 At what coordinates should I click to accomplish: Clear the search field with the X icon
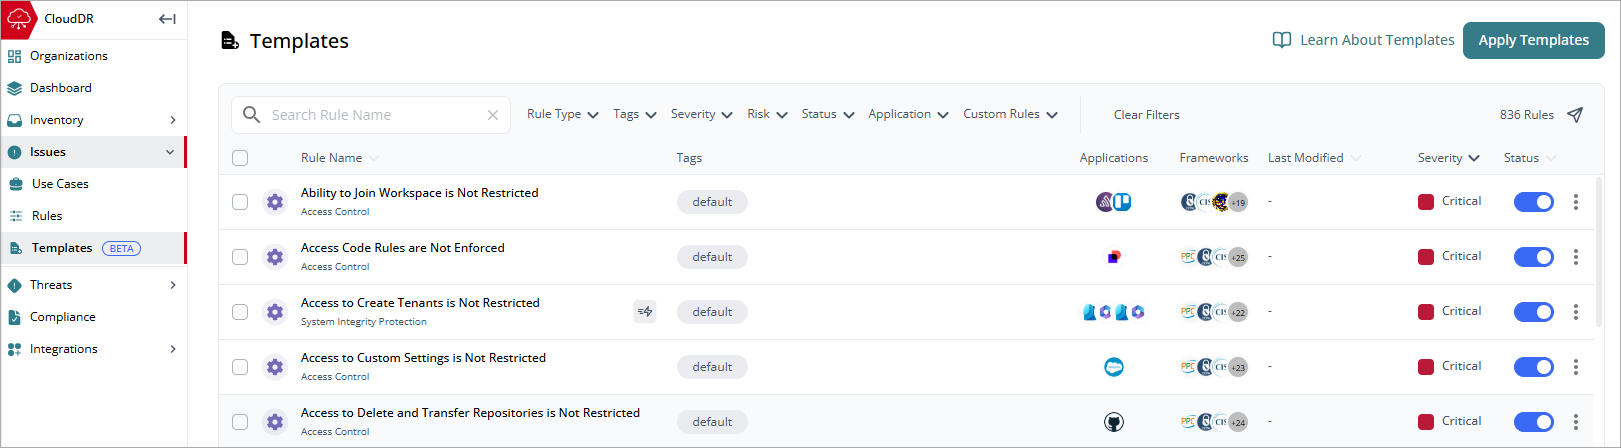(x=493, y=115)
